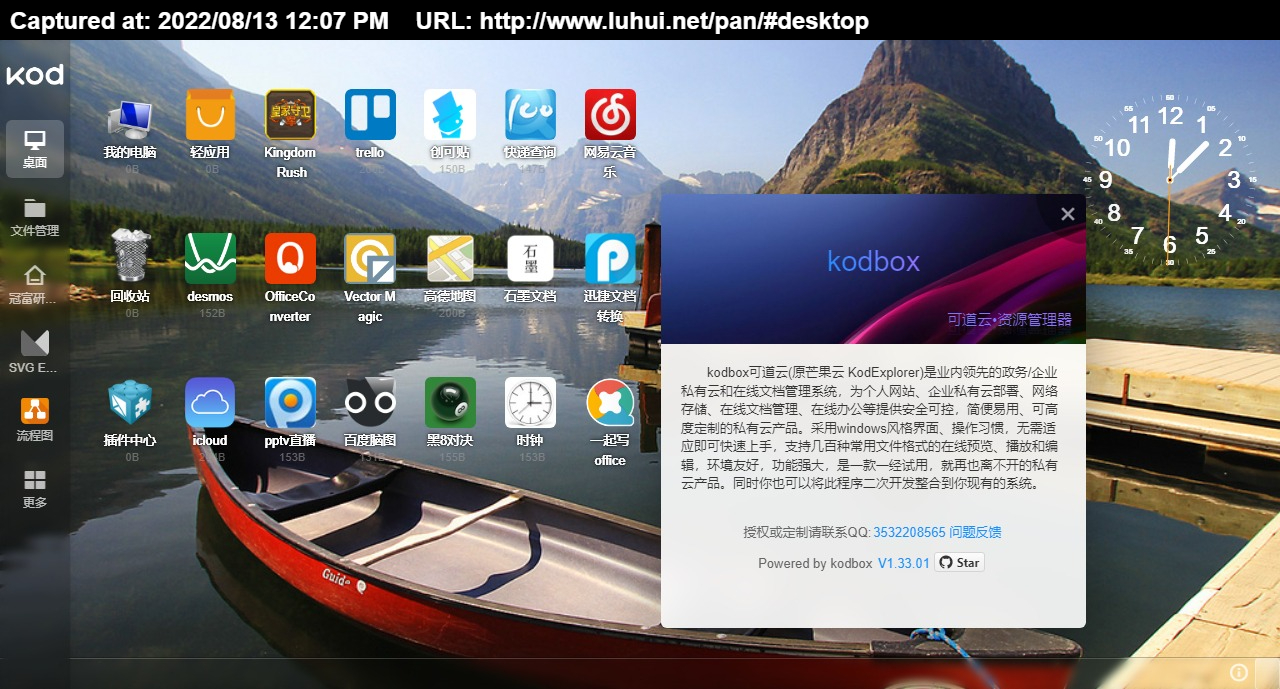The width and height of the screenshot is (1280, 689).
Task: Click the kod logo in sidebar
Action: point(35,75)
